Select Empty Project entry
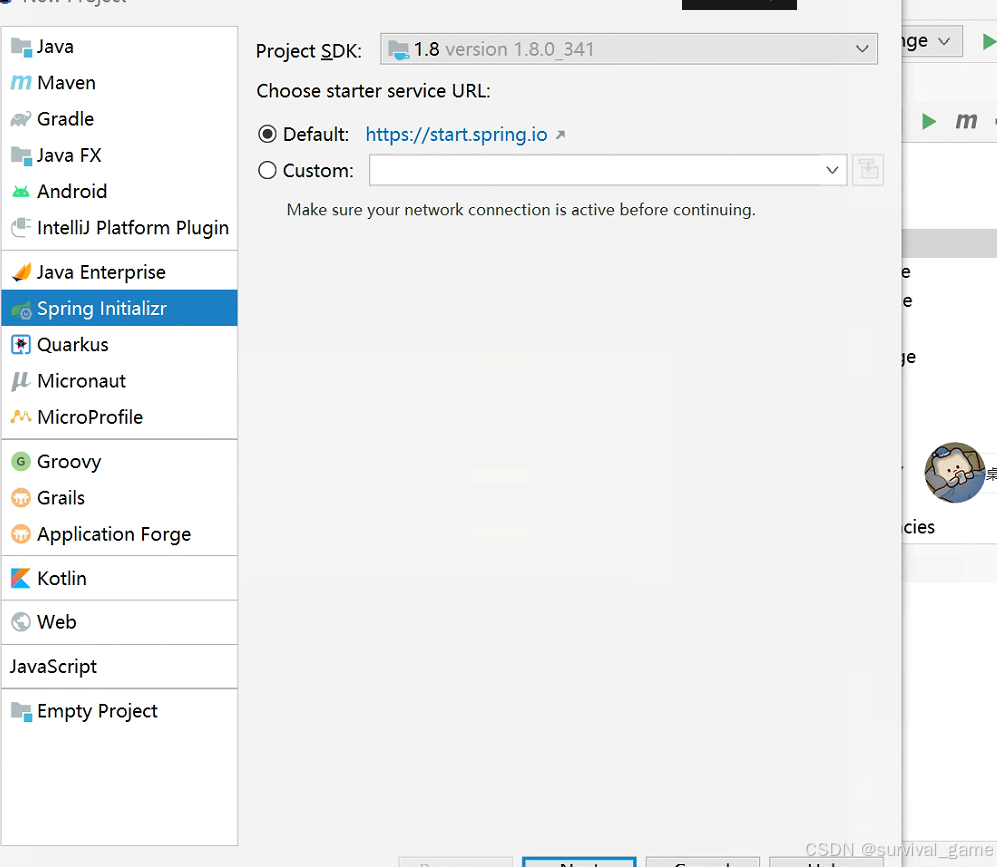The height and width of the screenshot is (867, 997). click(x=120, y=711)
